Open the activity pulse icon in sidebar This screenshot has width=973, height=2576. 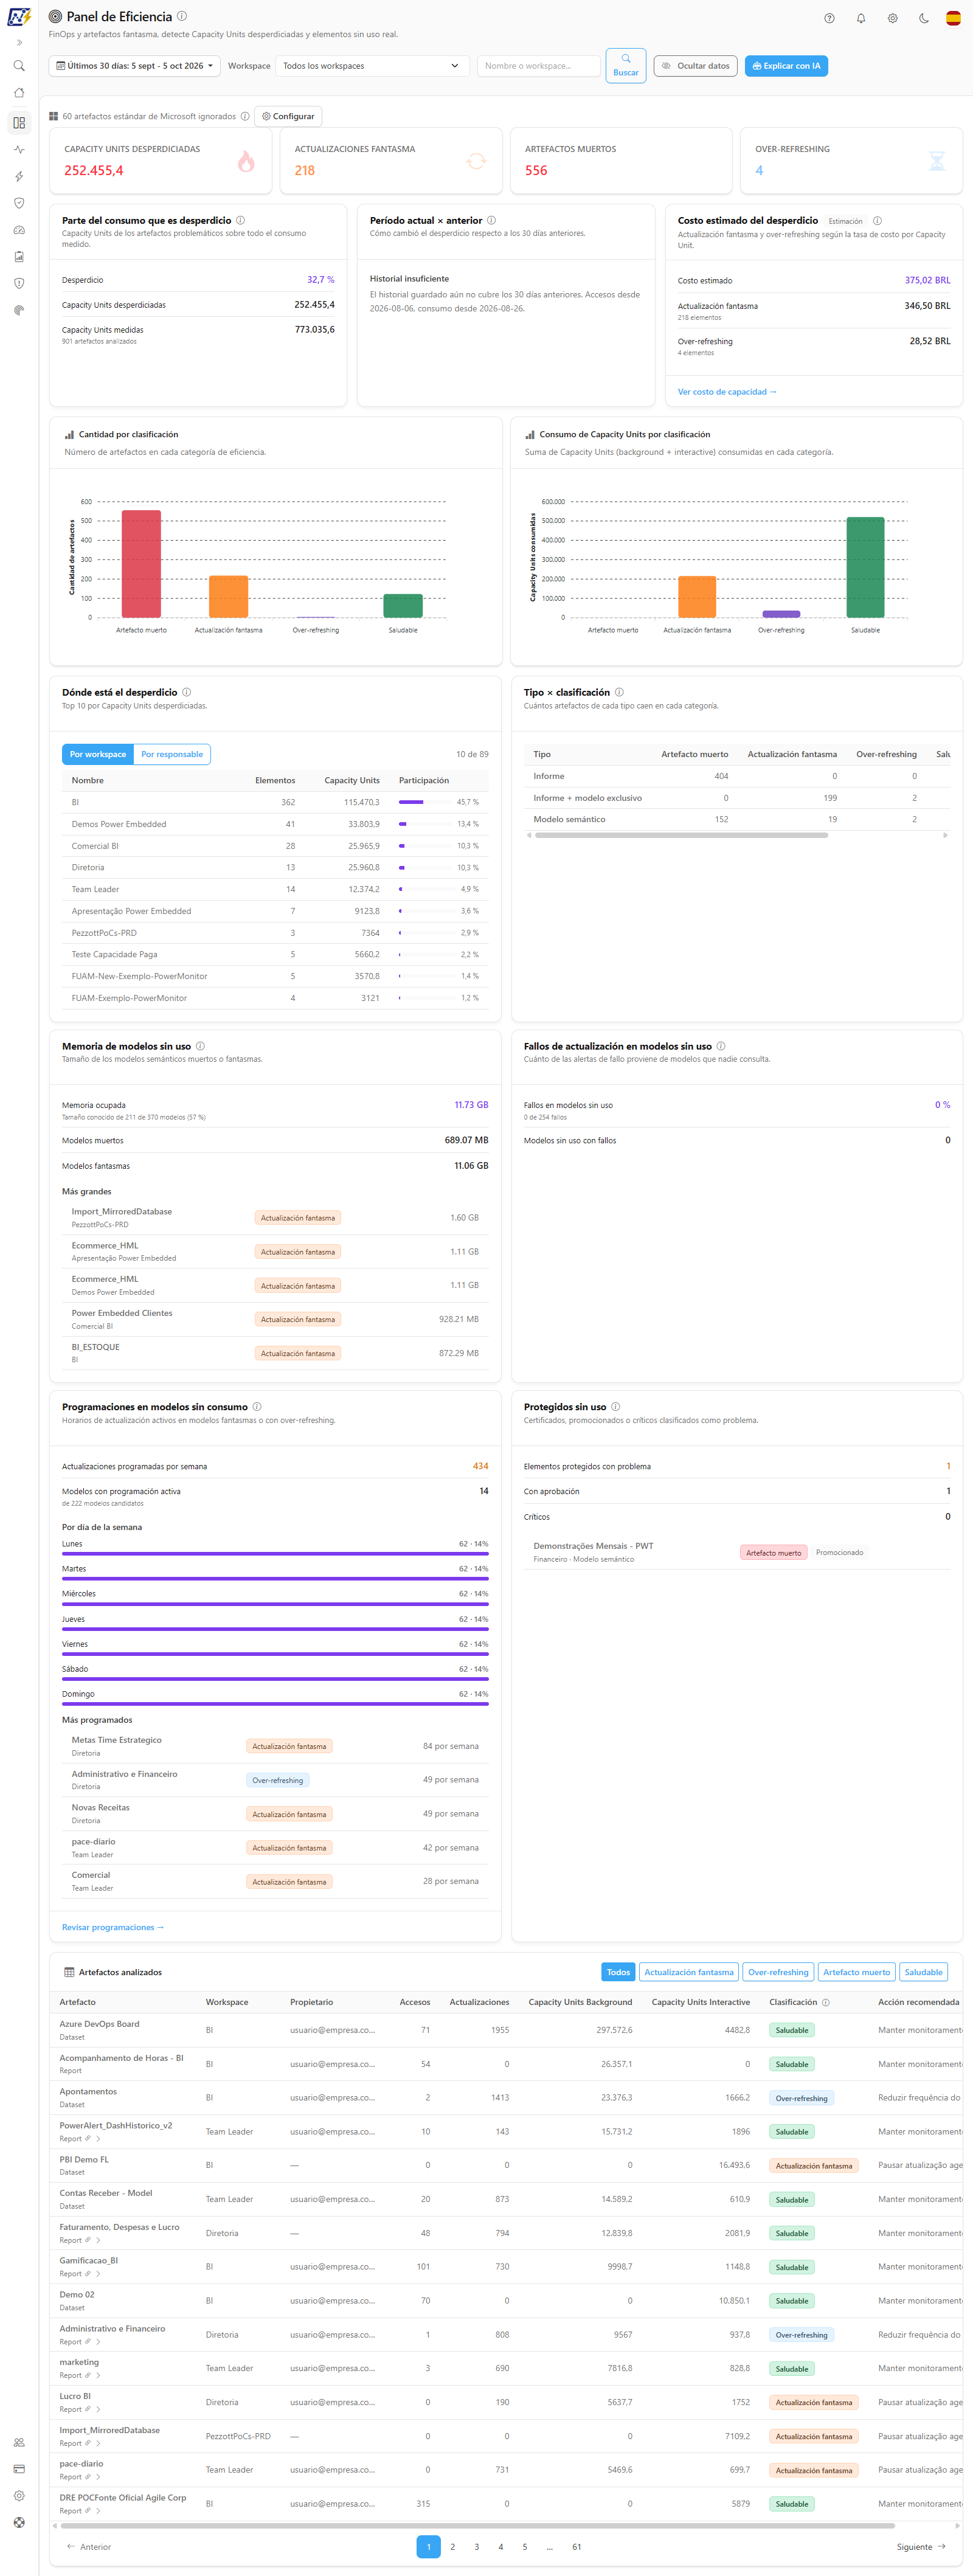coord(19,149)
